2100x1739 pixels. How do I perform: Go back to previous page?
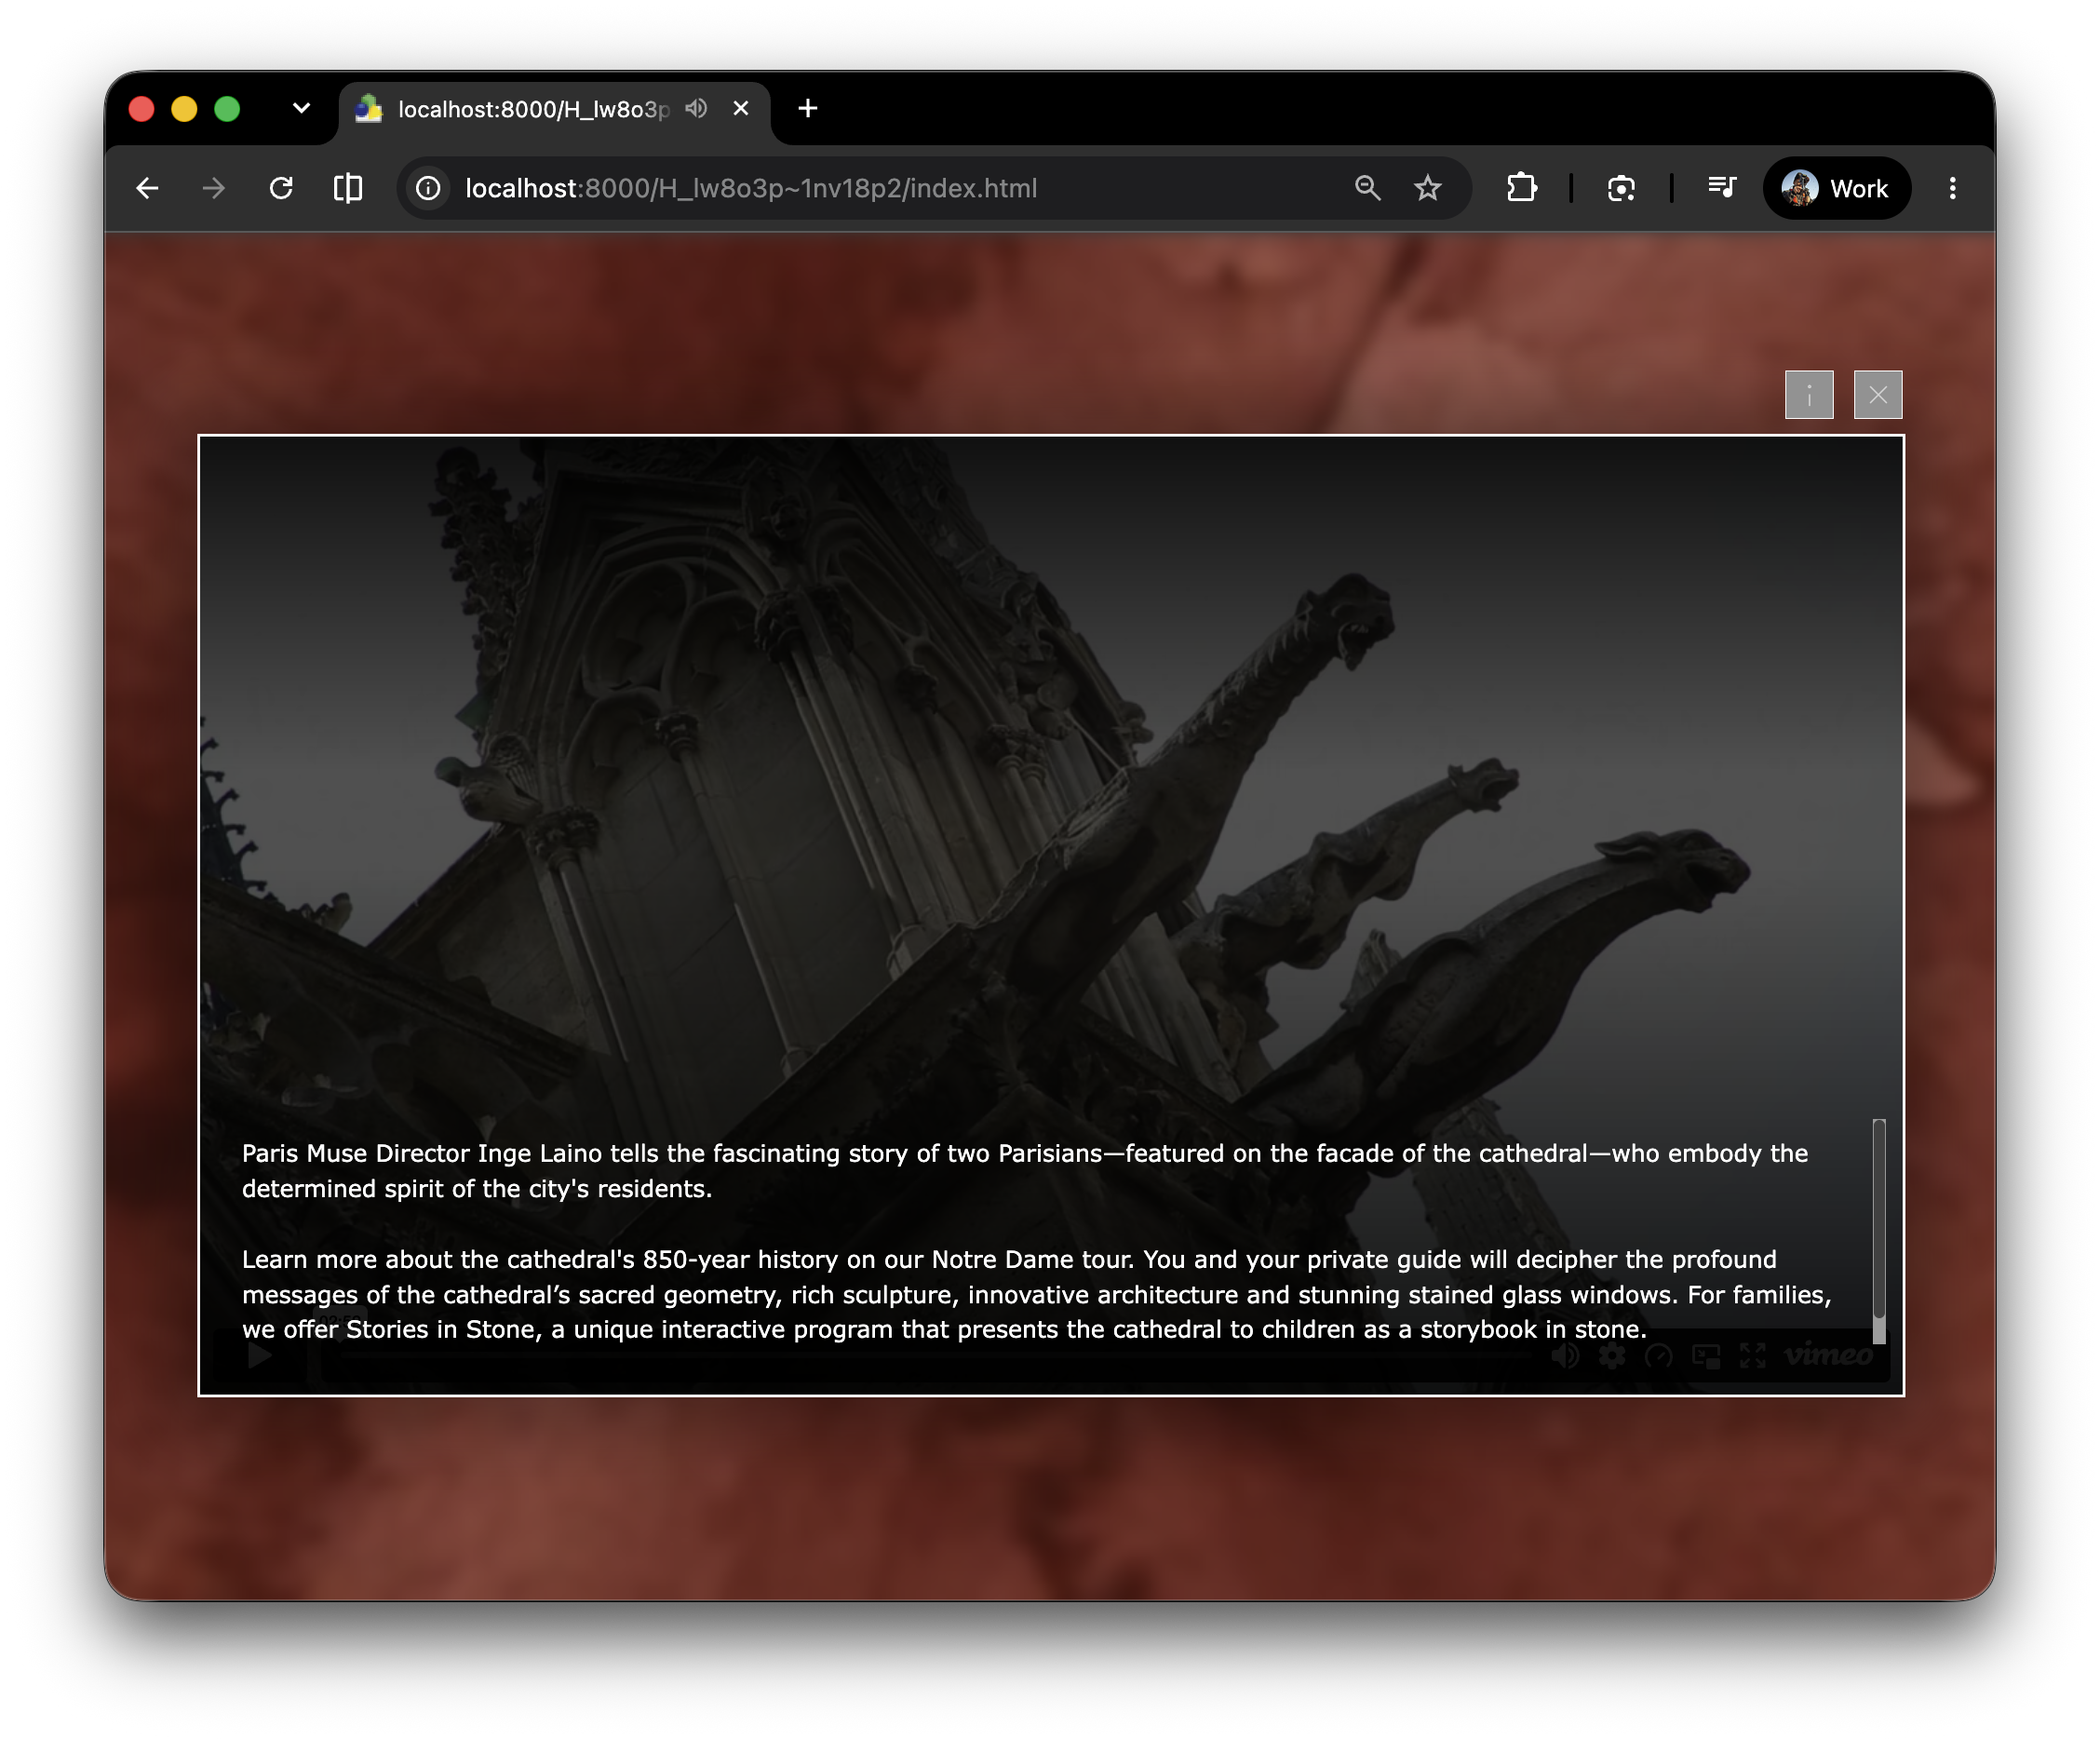point(148,188)
